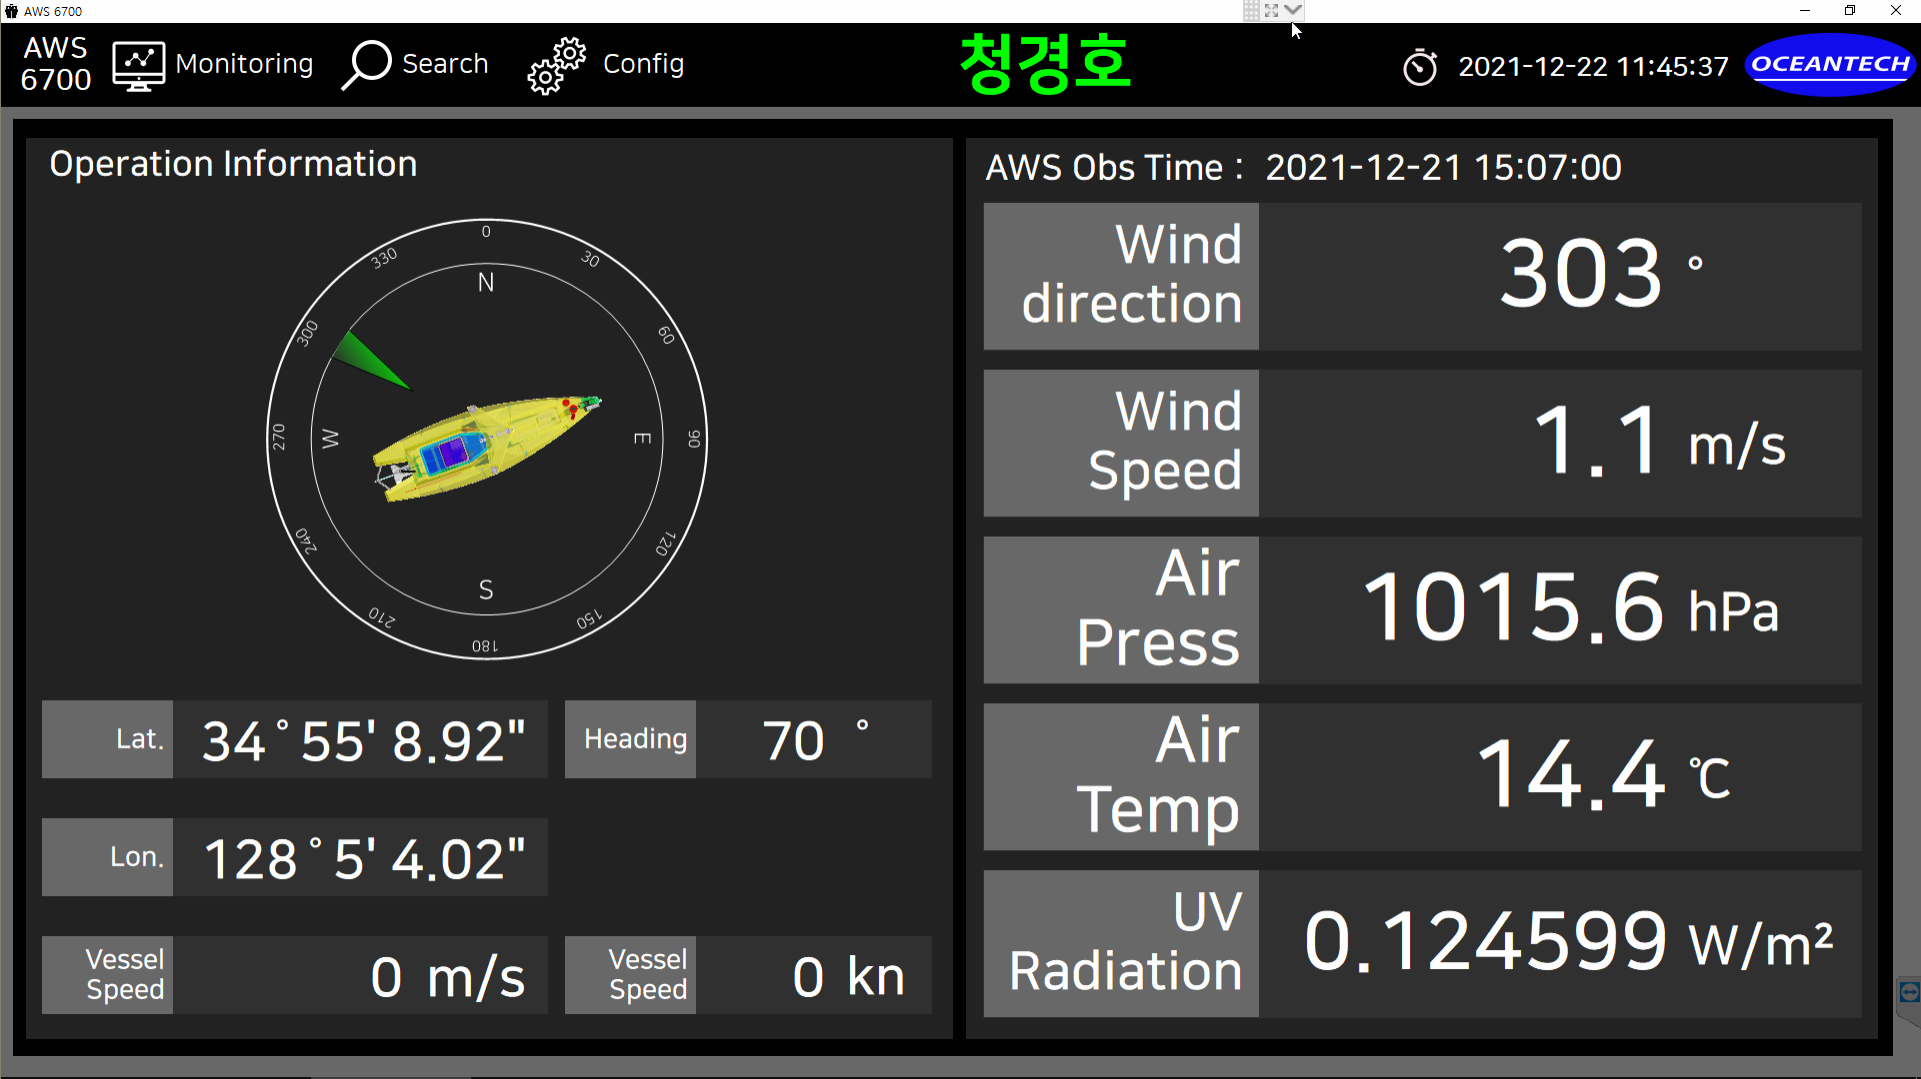Click the grid icon in title bar toolbar

click(x=1251, y=11)
